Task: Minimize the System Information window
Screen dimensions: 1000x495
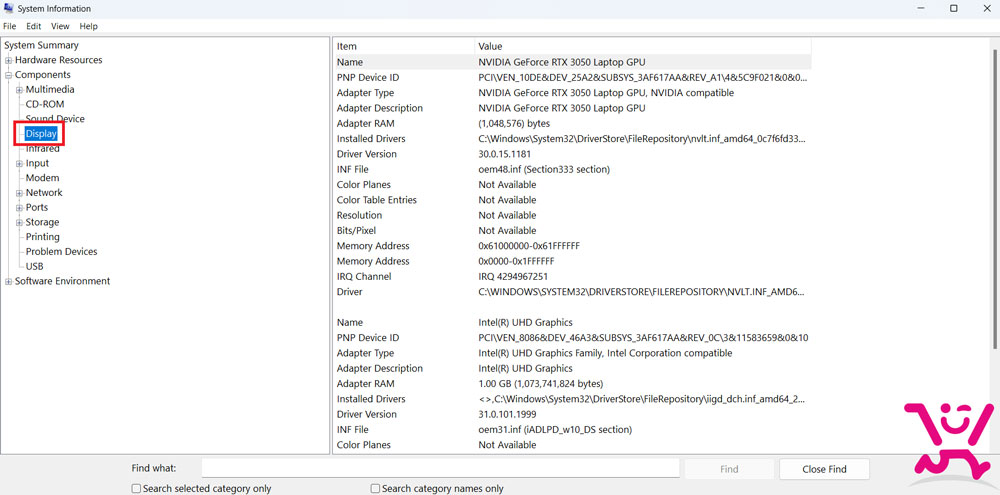Action: 922,8
